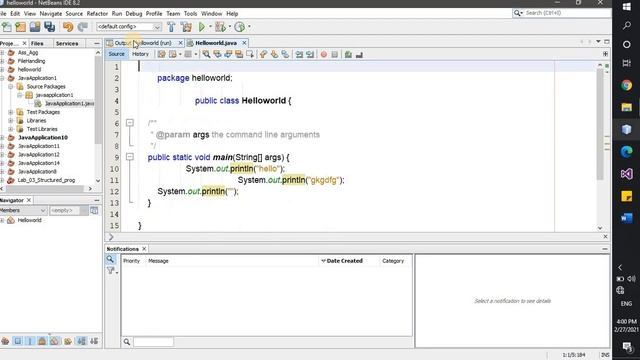
Task: Click the New File toolbar icon
Action: click(x=7, y=27)
